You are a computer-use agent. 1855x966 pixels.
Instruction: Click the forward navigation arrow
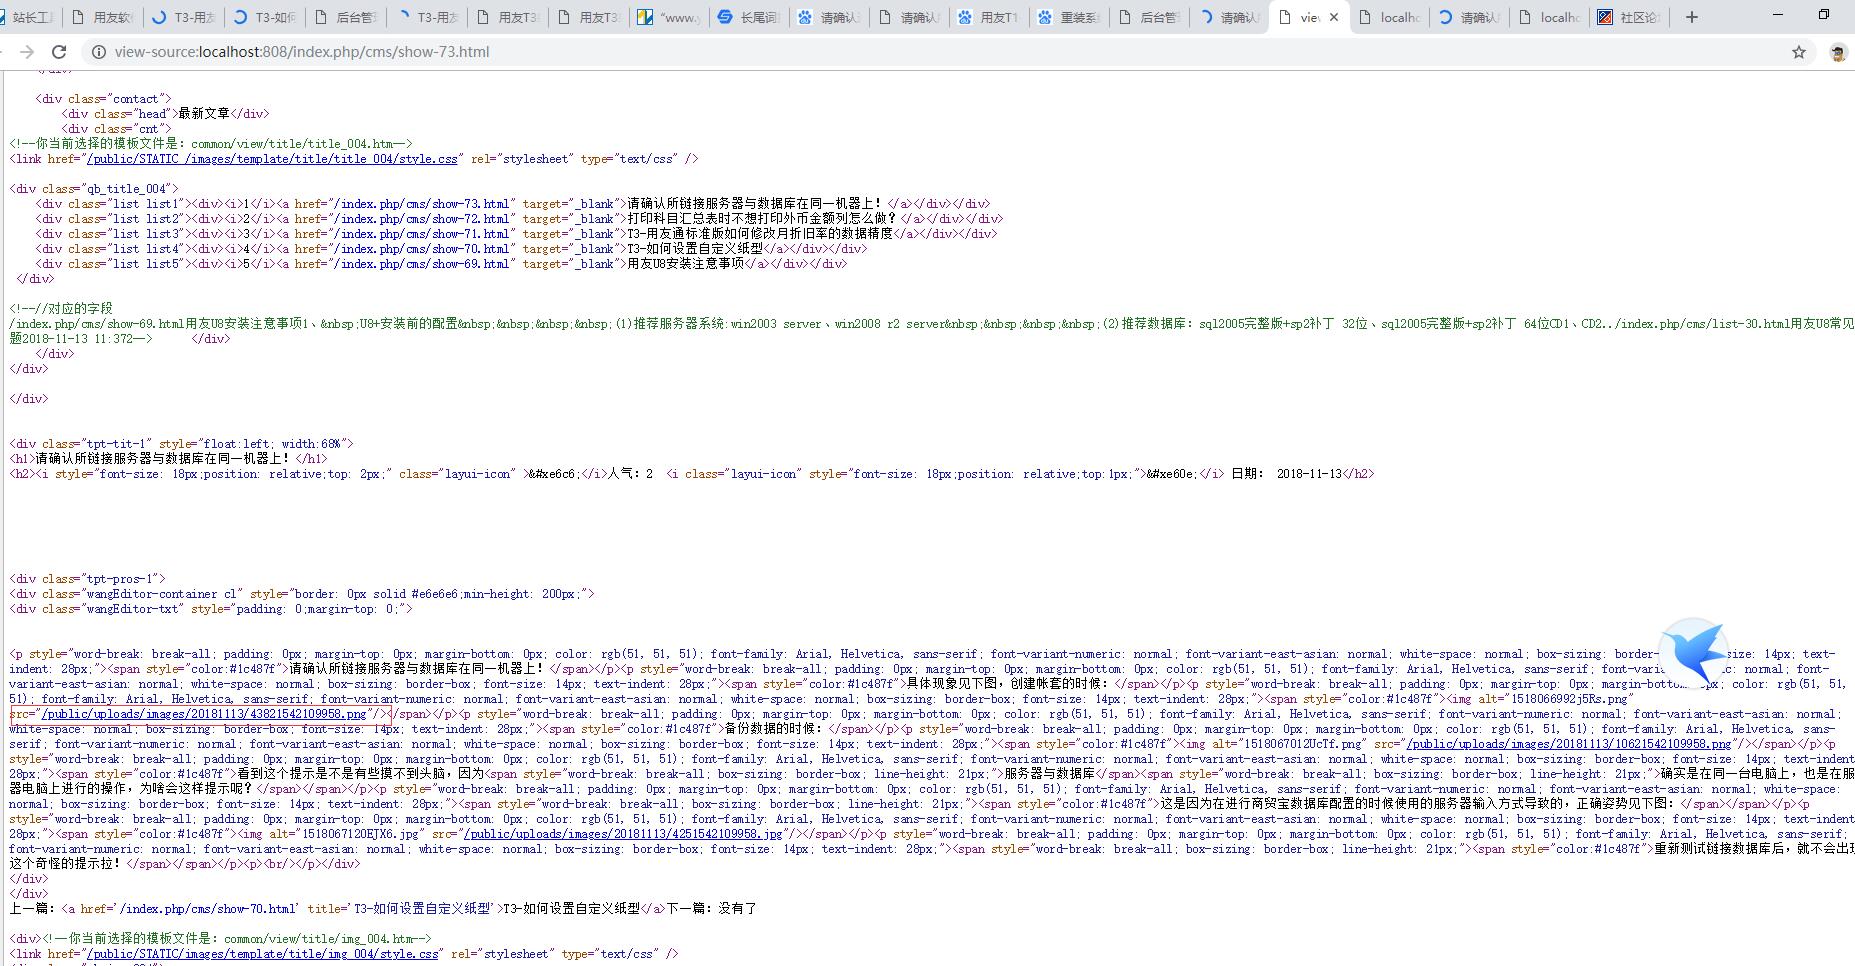(x=27, y=52)
